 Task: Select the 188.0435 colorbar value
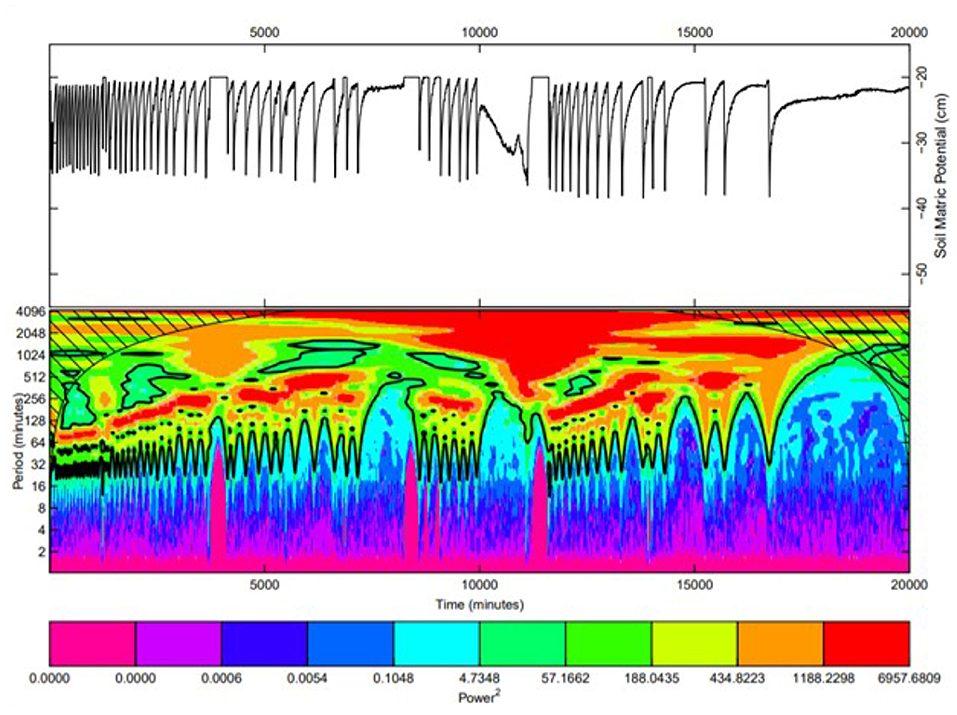652,678
